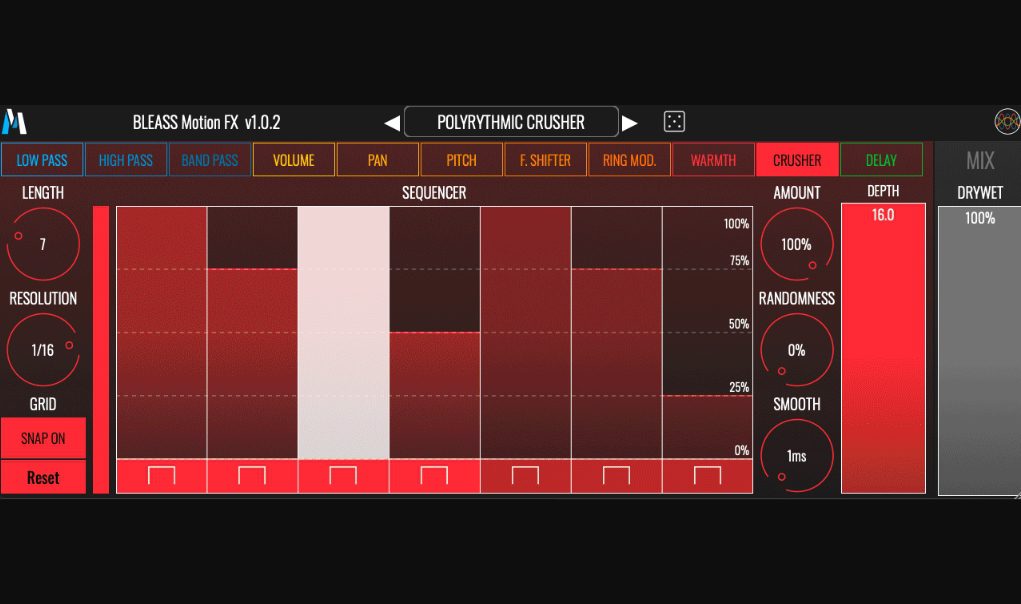Open the POLYRYTHMIC CRUSHER preset name box
The height and width of the screenshot is (604, 1021).
tap(511, 122)
